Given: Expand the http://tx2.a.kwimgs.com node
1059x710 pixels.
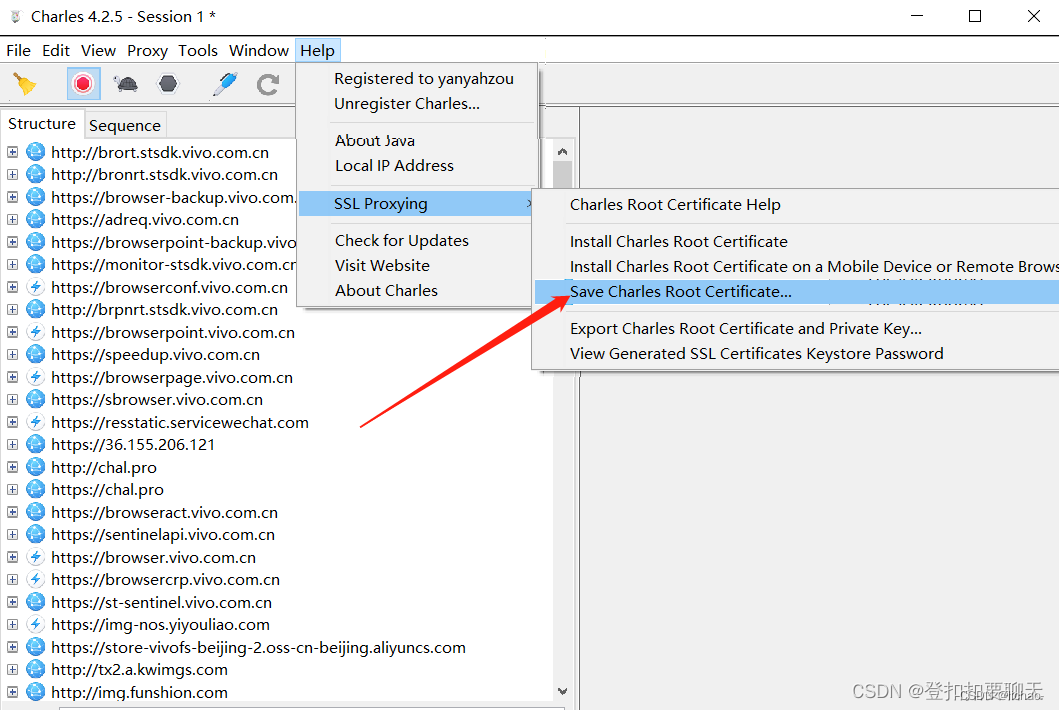Looking at the screenshot, I should tap(12, 669).
